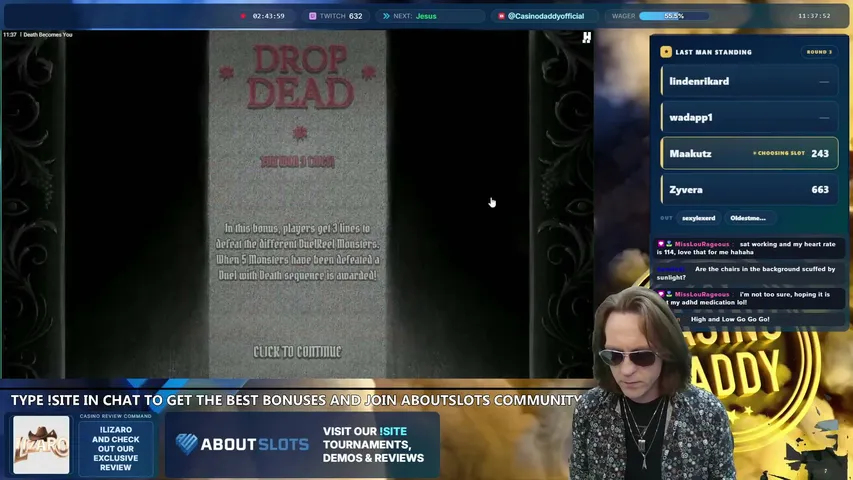Click the NEXT: Jesus label
This screenshot has width=853, height=480.
point(415,16)
